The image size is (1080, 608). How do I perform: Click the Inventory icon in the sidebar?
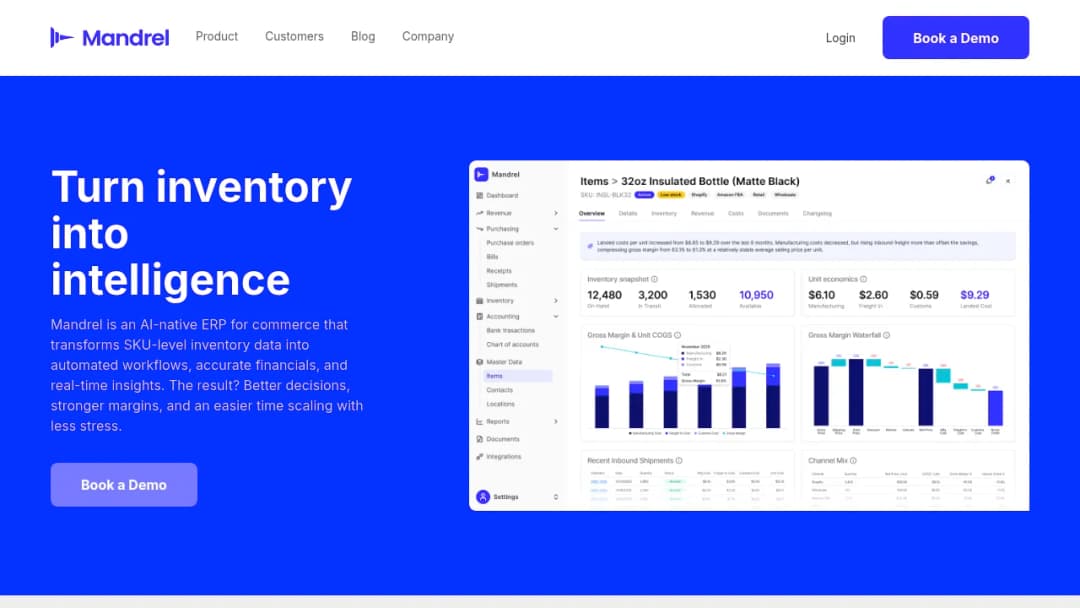(479, 301)
